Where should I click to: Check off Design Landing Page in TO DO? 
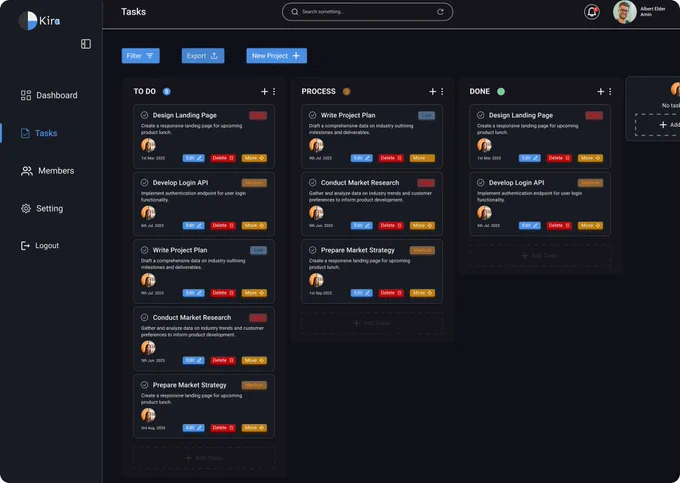pos(144,115)
